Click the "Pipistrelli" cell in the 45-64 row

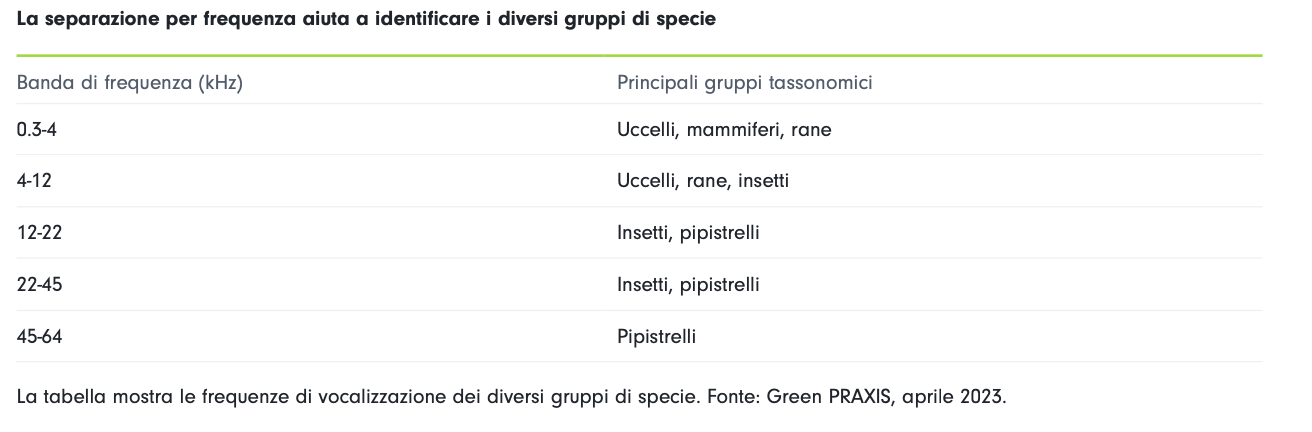click(656, 337)
